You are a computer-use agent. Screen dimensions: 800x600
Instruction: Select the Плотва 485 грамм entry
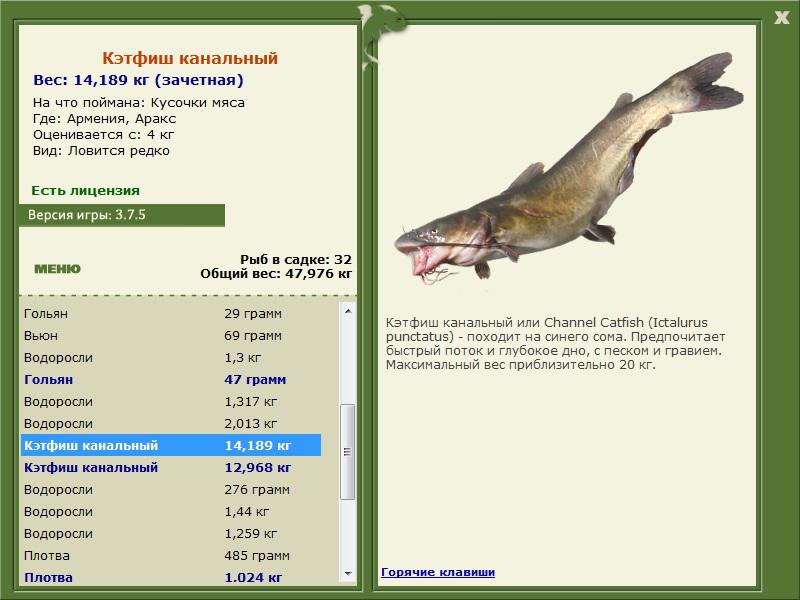click(171, 556)
